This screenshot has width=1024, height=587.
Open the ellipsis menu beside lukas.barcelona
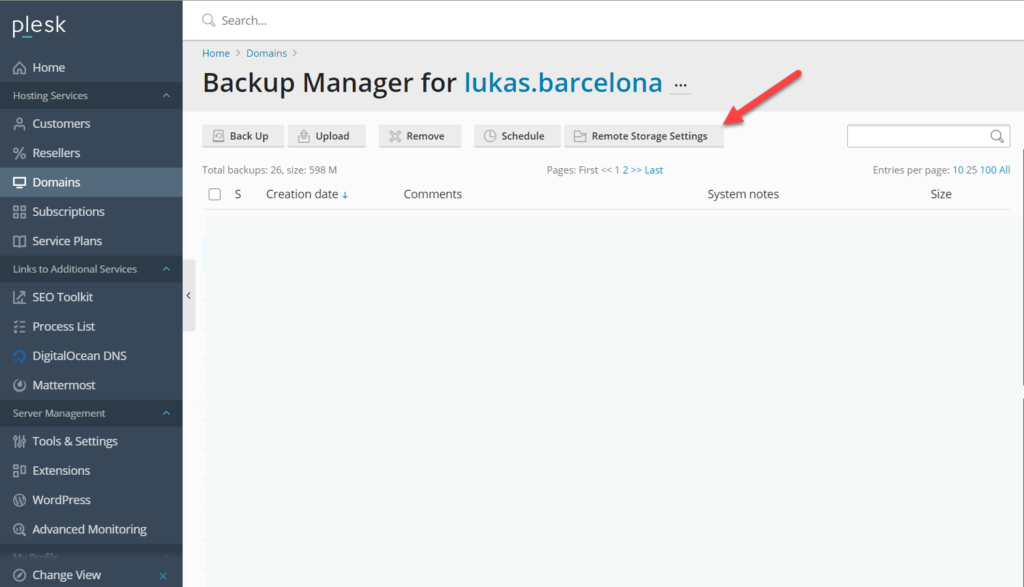tap(680, 85)
